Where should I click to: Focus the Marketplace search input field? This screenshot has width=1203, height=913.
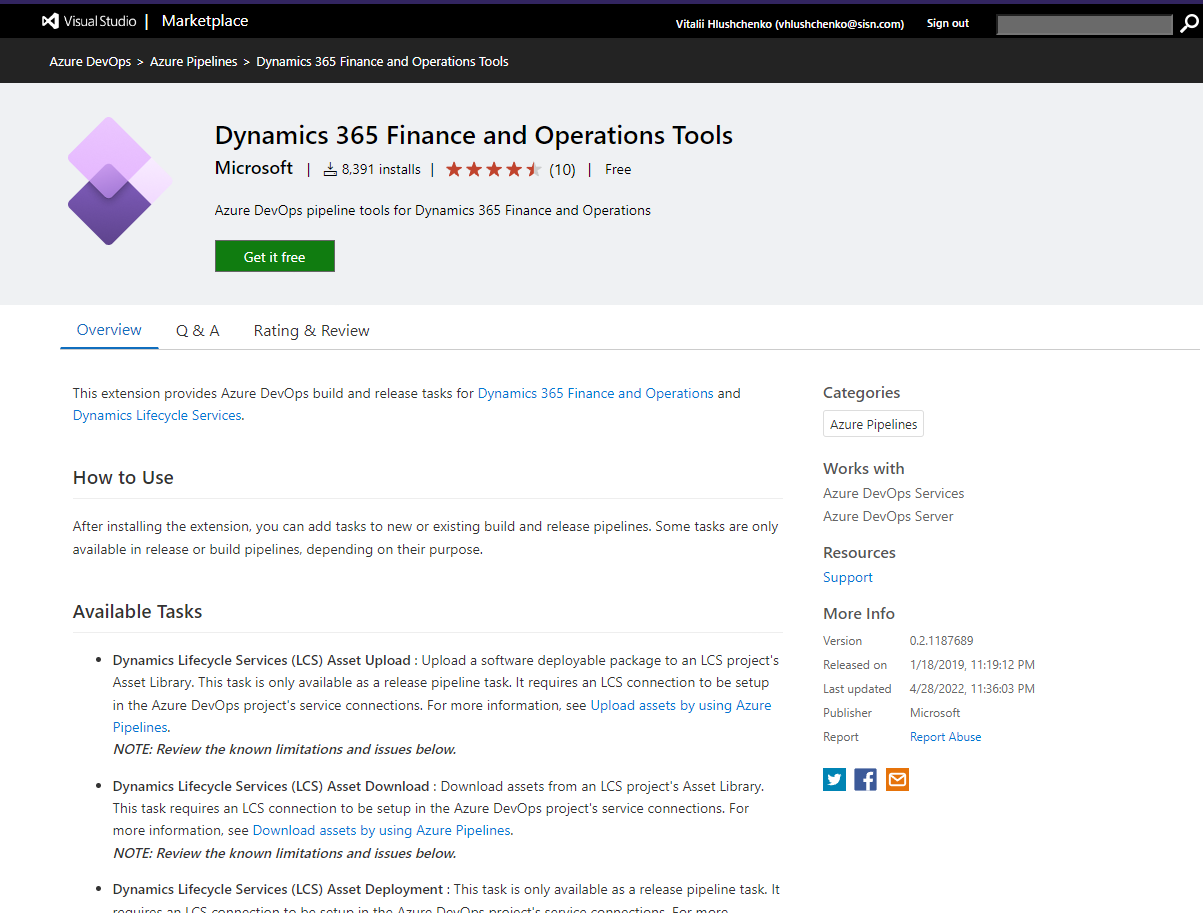coord(1084,25)
